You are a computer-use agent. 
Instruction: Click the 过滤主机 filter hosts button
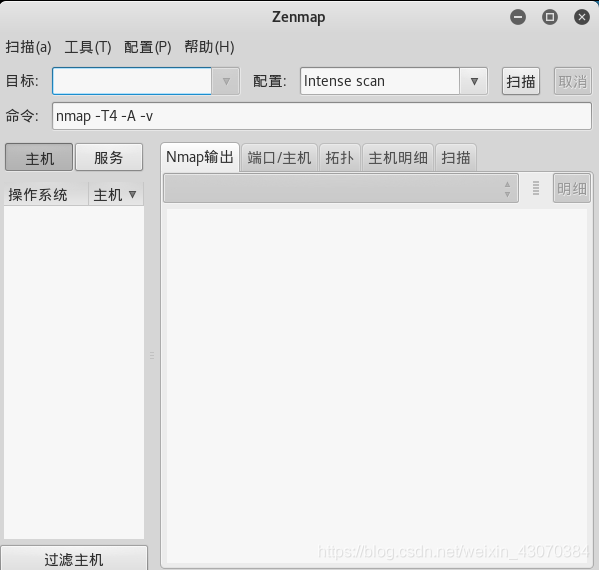click(x=74, y=559)
